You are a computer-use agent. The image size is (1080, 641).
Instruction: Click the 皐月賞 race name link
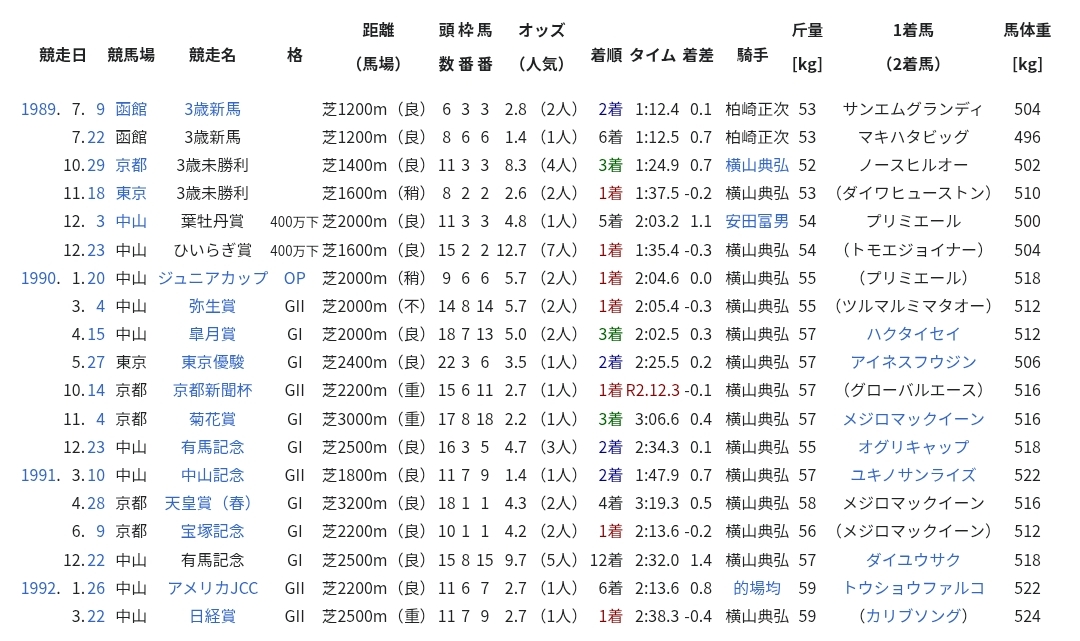[x=212, y=334]
